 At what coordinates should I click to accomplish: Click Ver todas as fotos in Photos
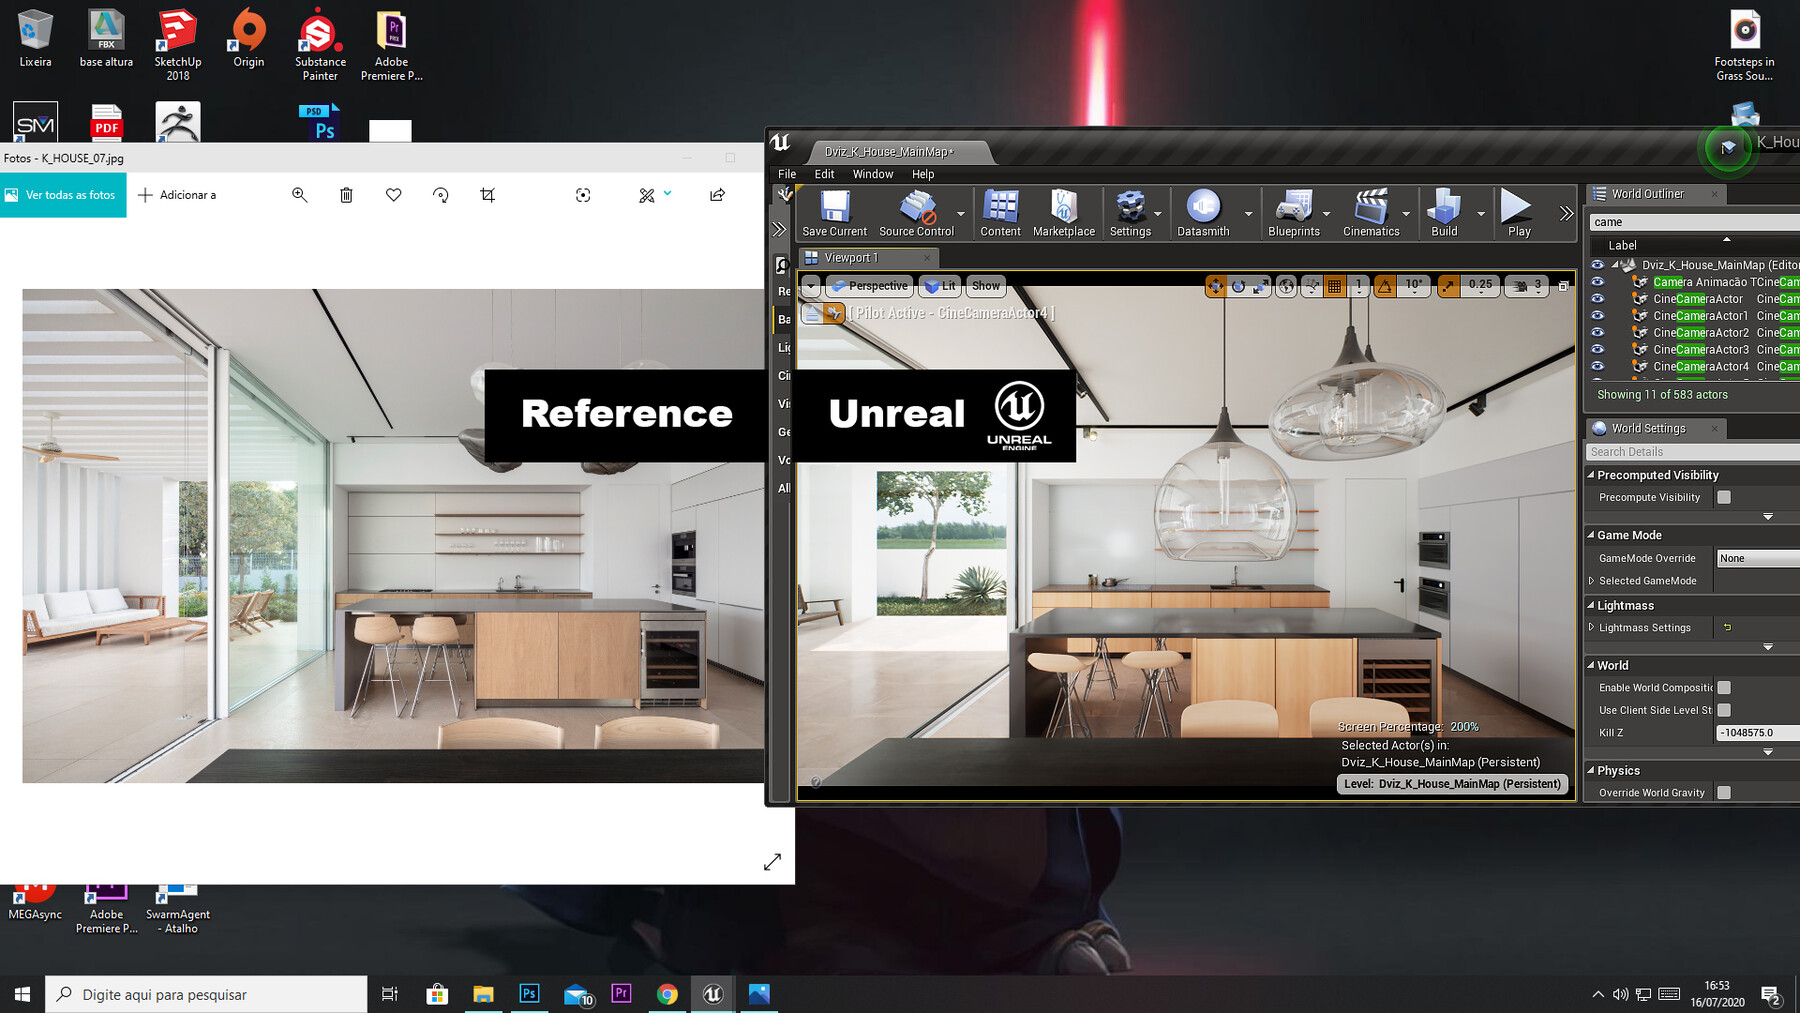(x=63, y=195)
